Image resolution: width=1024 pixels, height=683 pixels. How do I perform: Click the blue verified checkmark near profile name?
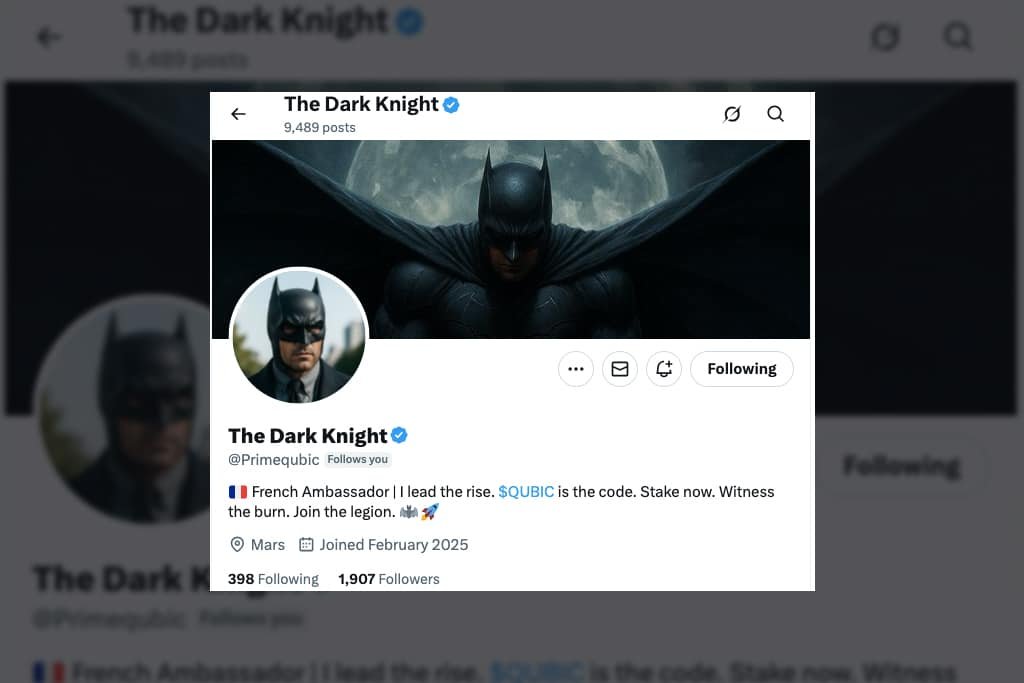pos(399,435)
